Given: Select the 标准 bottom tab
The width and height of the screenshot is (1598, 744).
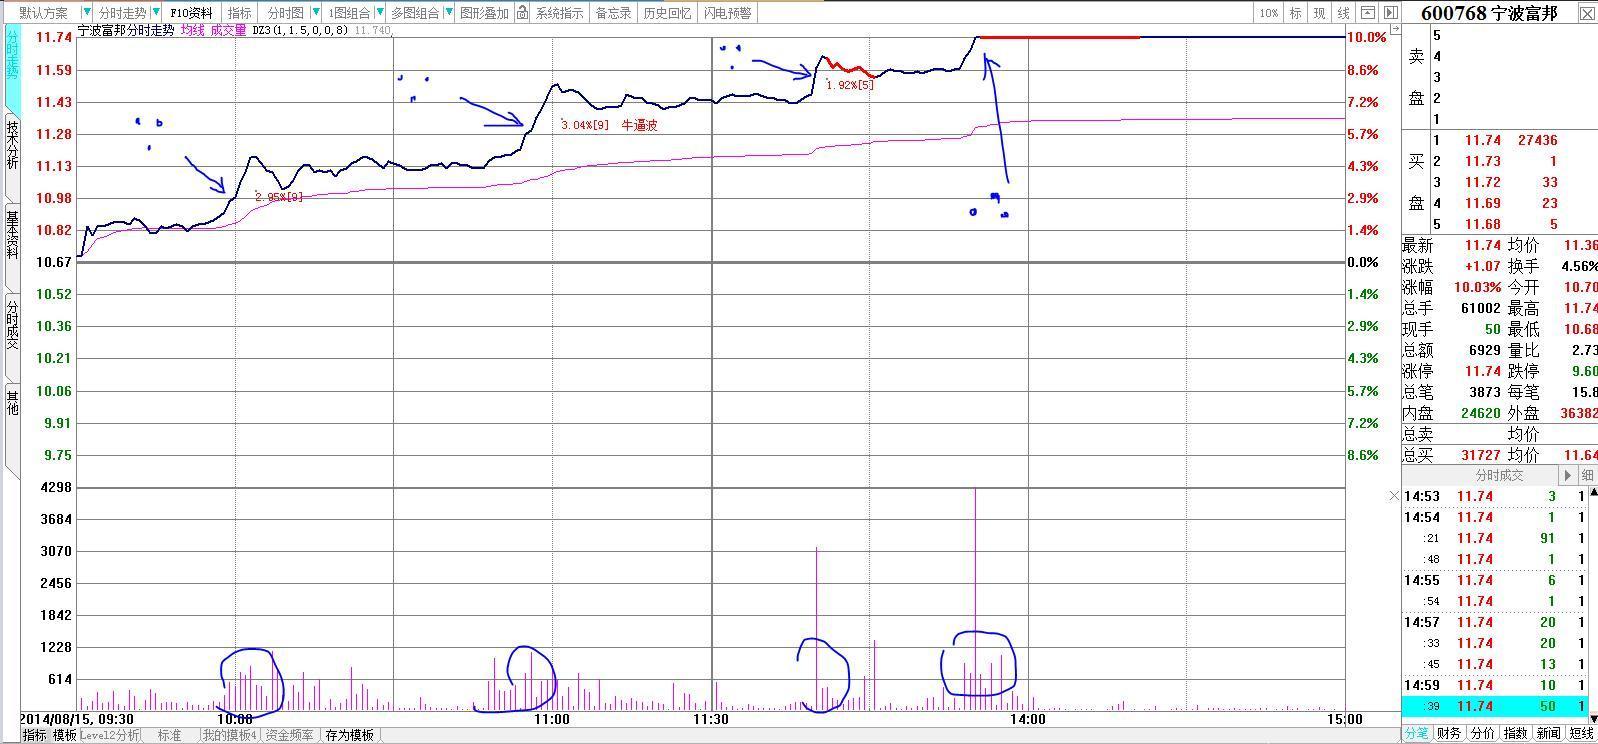Looking at the screenshot, I should (169, 735).
